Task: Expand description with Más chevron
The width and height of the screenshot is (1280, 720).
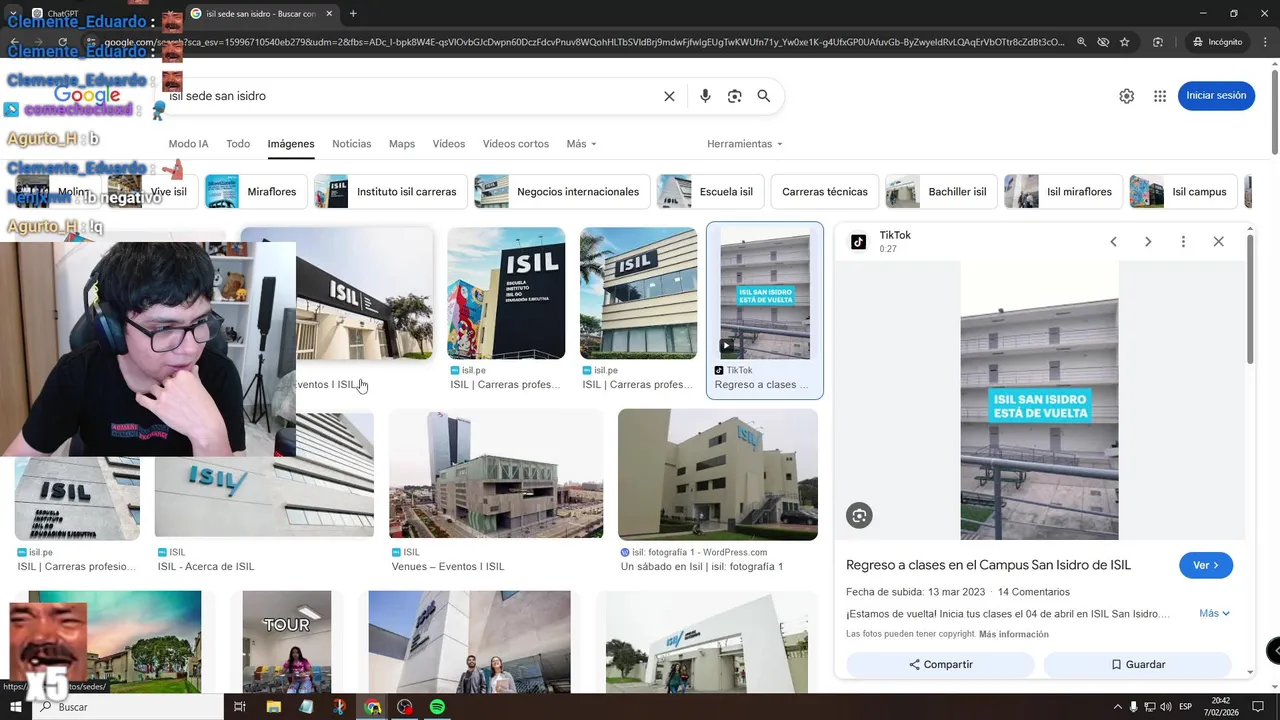Action: 1215,613
